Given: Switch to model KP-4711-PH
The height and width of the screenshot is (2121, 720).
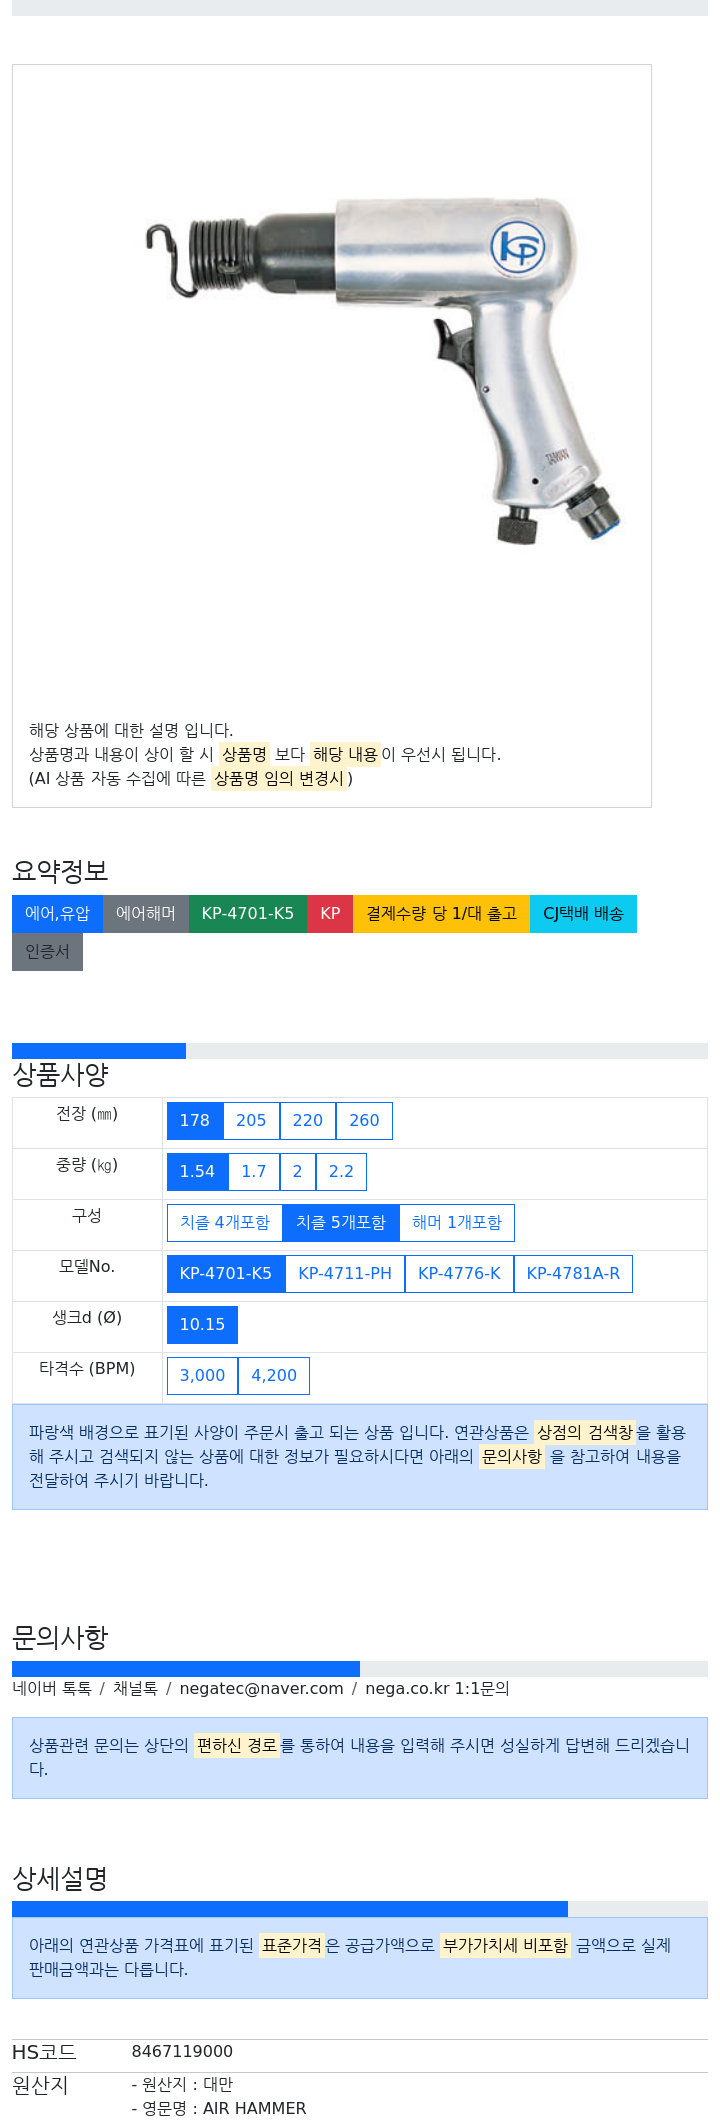Looking at the screenshot, I should point(345,1274).
